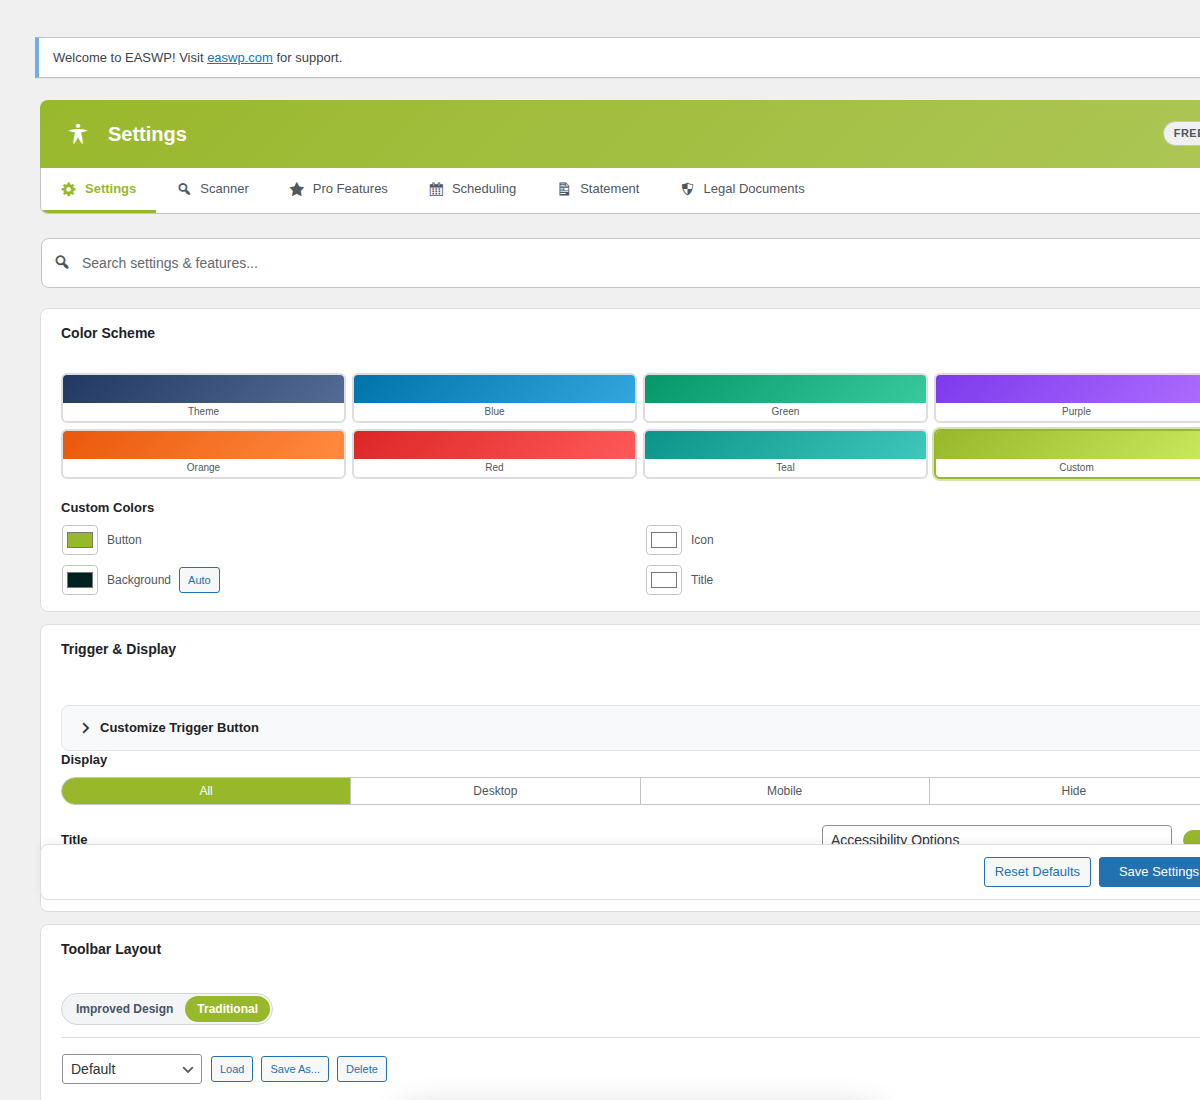Switch to the Scanner tab
1200x1100 pixels.
222,188
